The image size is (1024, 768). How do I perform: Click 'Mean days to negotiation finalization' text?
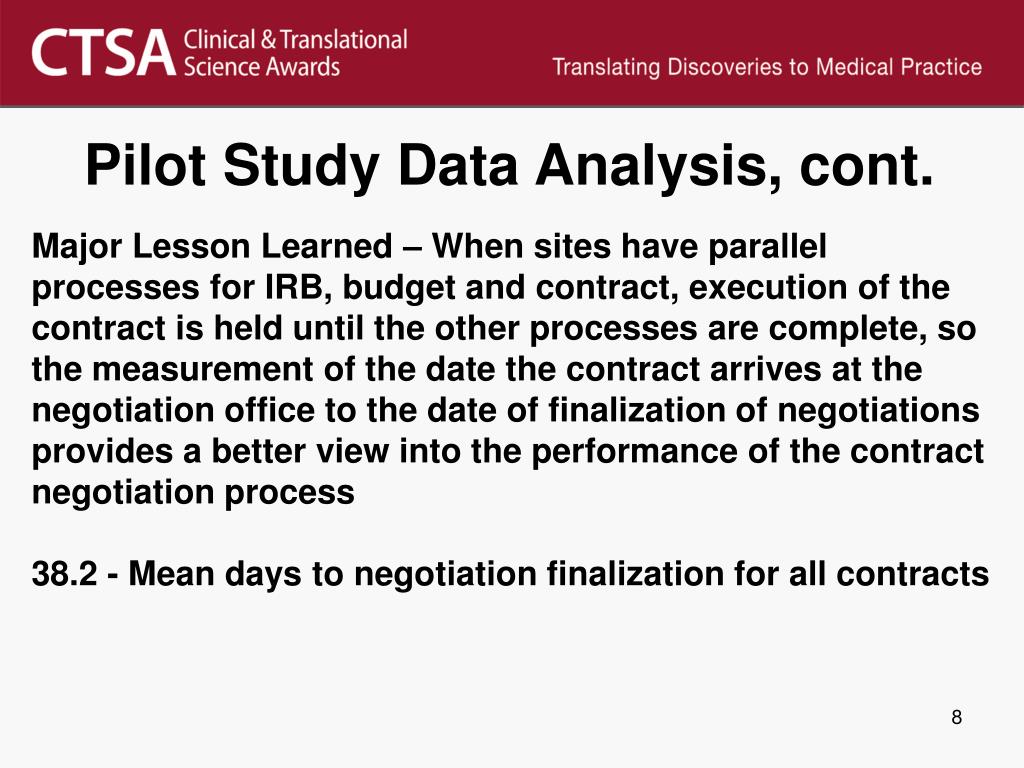425,575
